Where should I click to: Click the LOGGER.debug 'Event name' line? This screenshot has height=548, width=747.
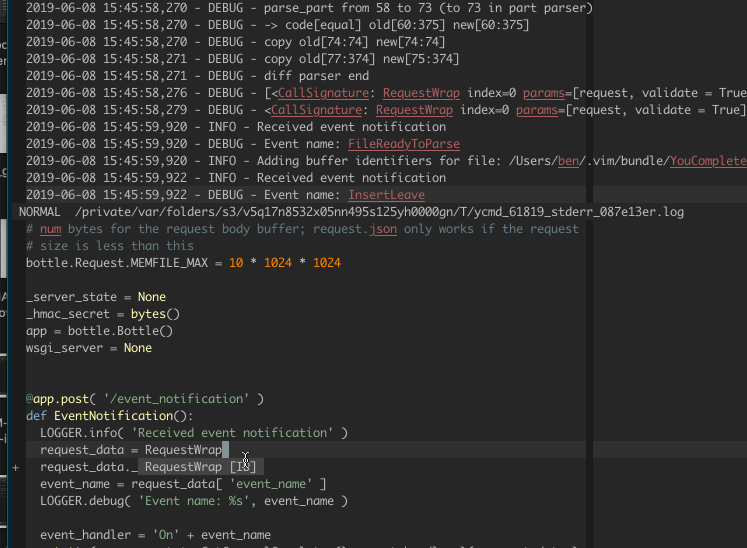pyautogui.click(x=194, y=501)
